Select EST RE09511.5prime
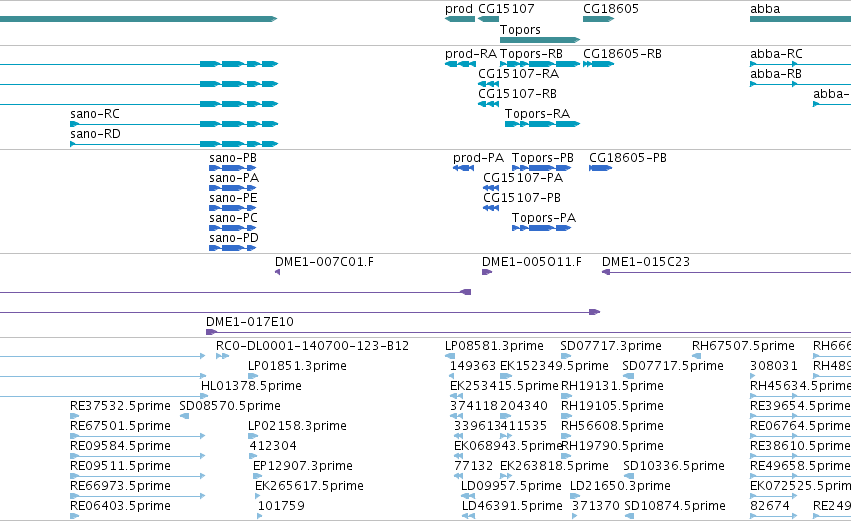The image size is (851, 521). coord(138,477)
